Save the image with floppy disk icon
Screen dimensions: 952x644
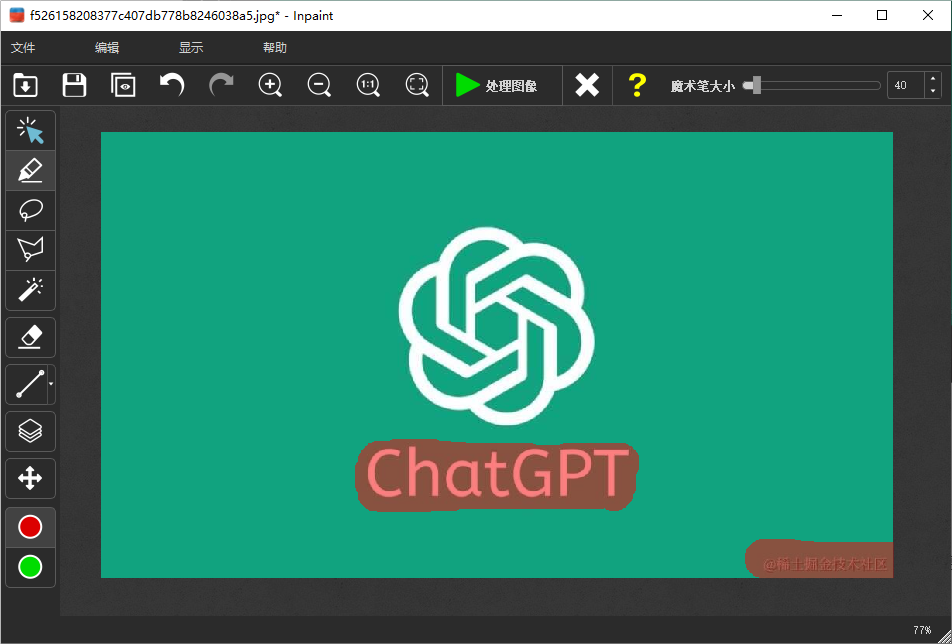[x=74, y=85]
